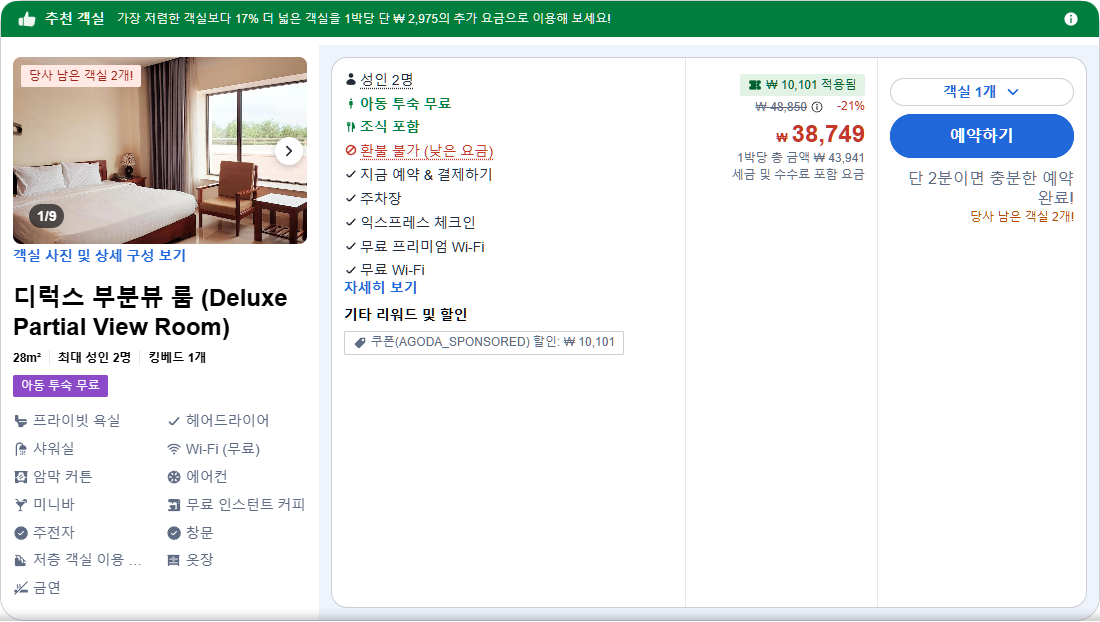Click the 무료 프리미엄 Wi-Fi benefit text
The height and width of the screenshot is (622, 1100).
[422, 247]
